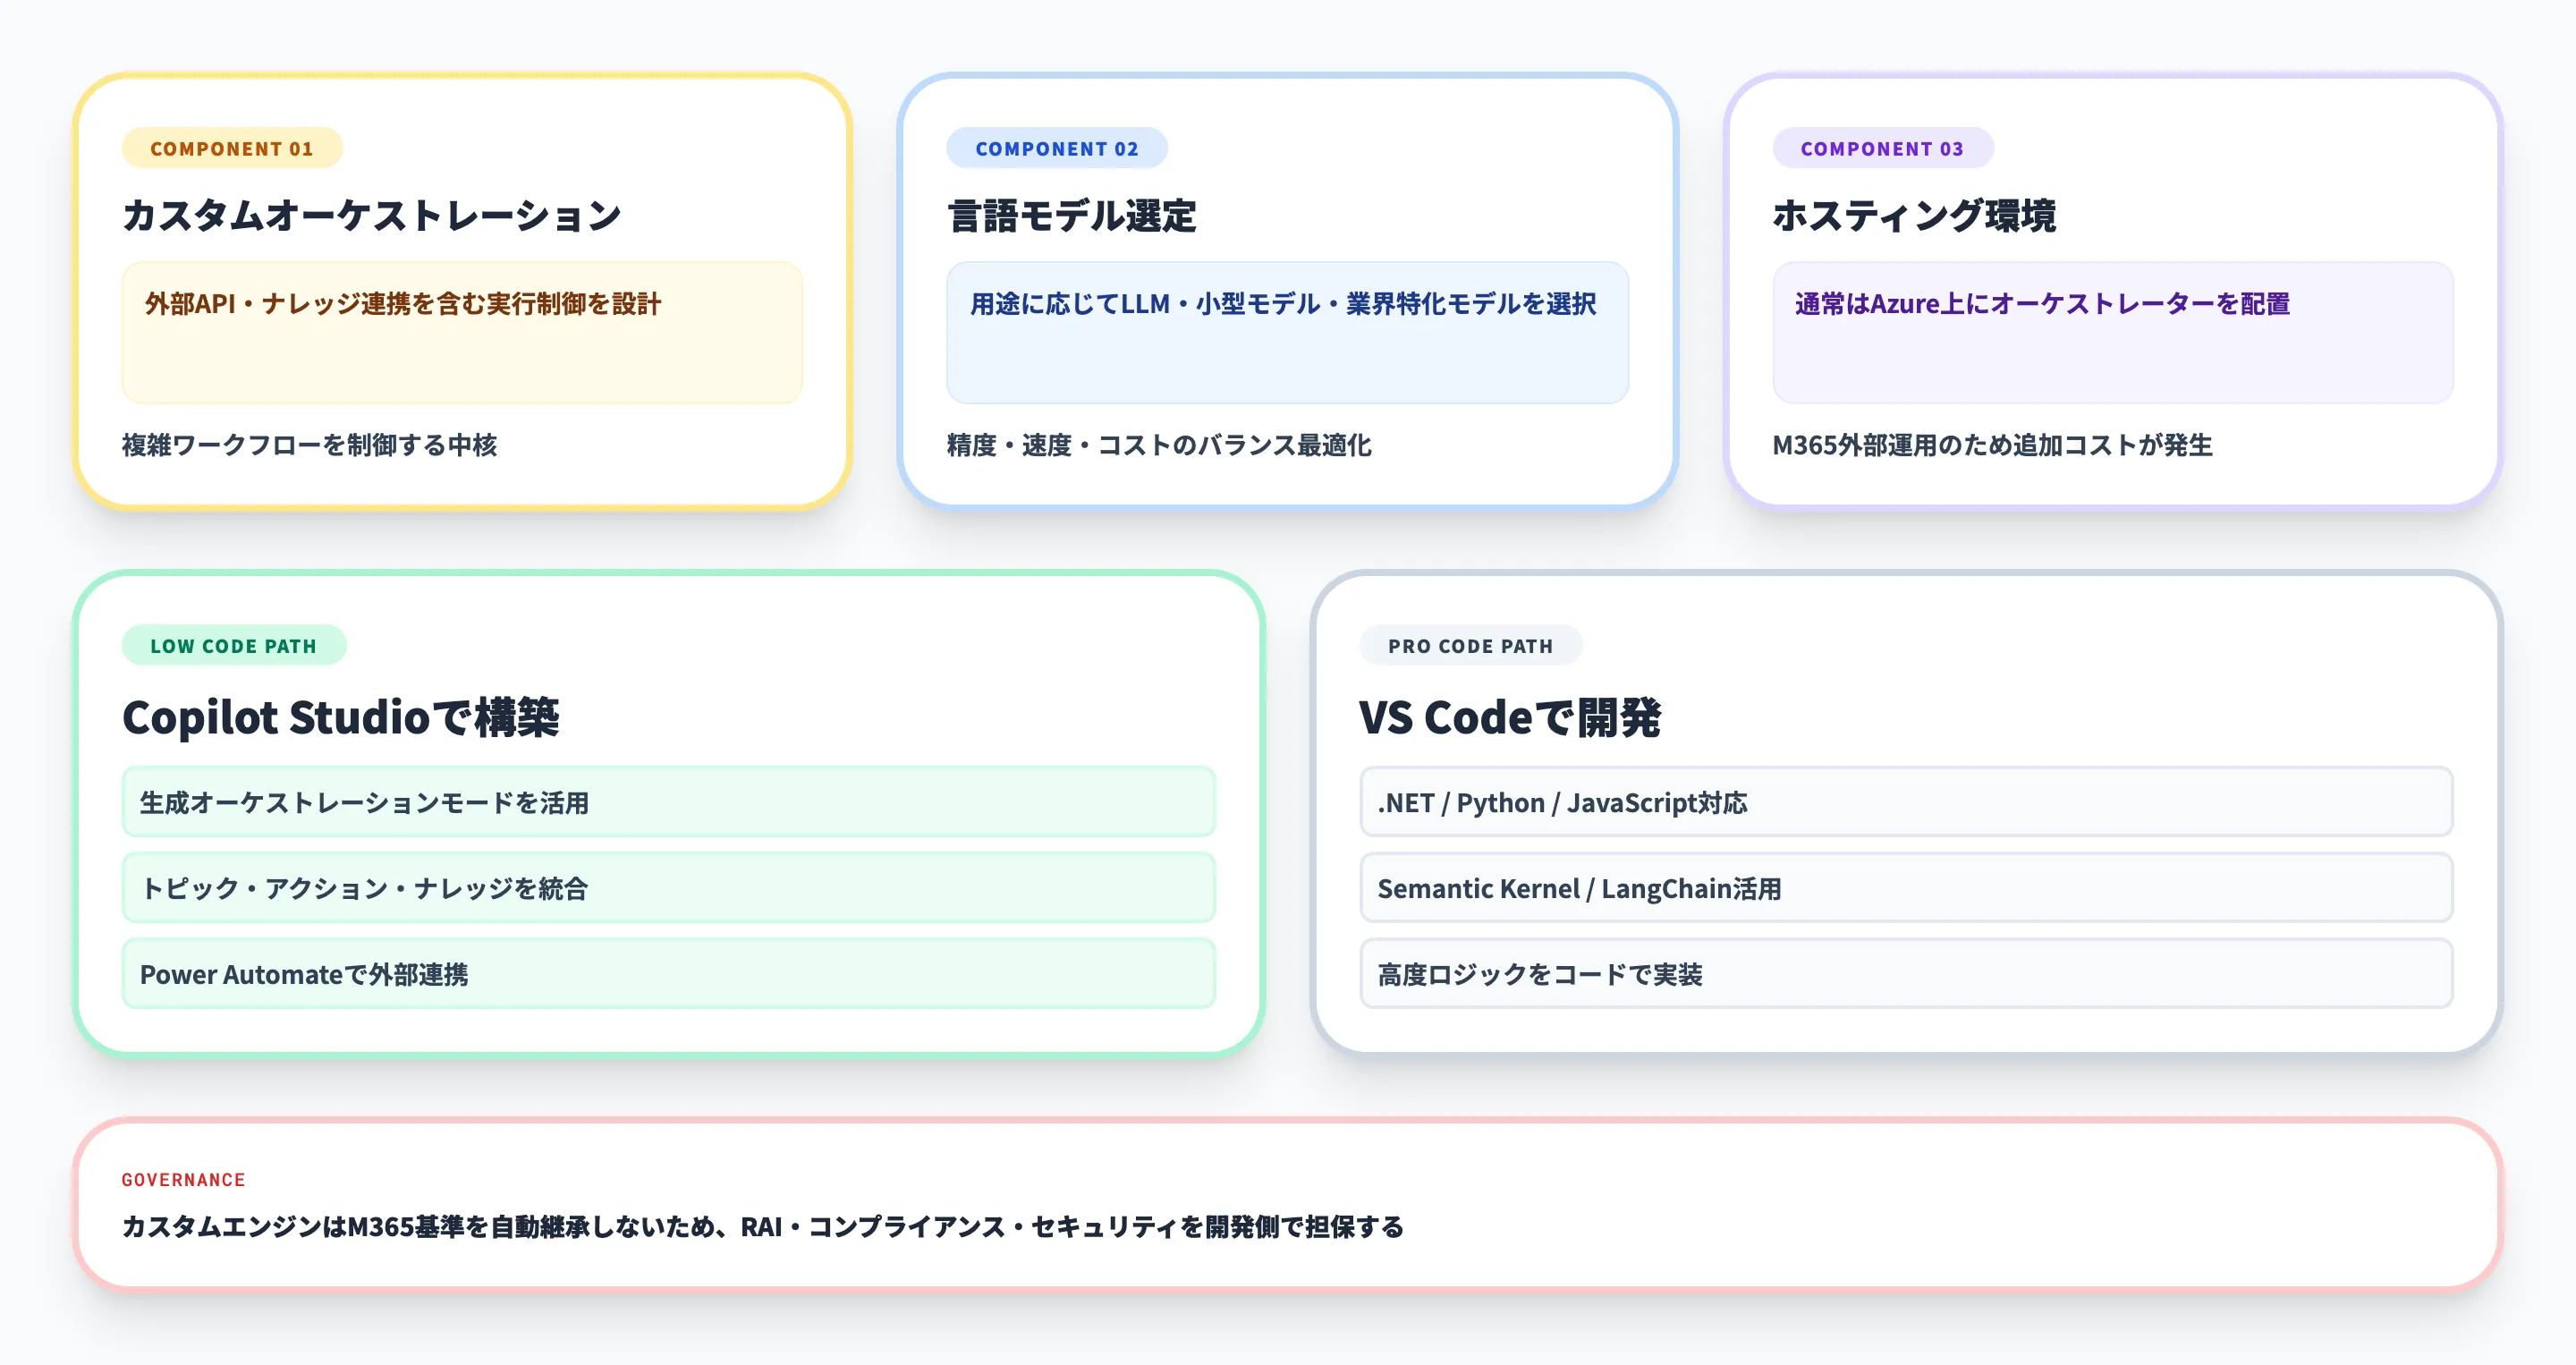Screen dimensions: 2576x1365
Task: Click the トピック・アクション・ナレッジを統合 item
Action: click(x=667, y=887)
